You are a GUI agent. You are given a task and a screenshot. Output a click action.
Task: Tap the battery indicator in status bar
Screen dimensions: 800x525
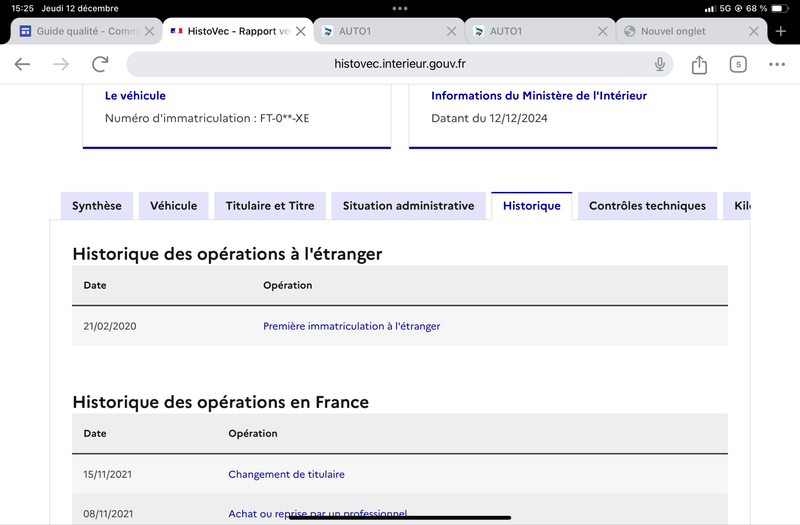780,8
